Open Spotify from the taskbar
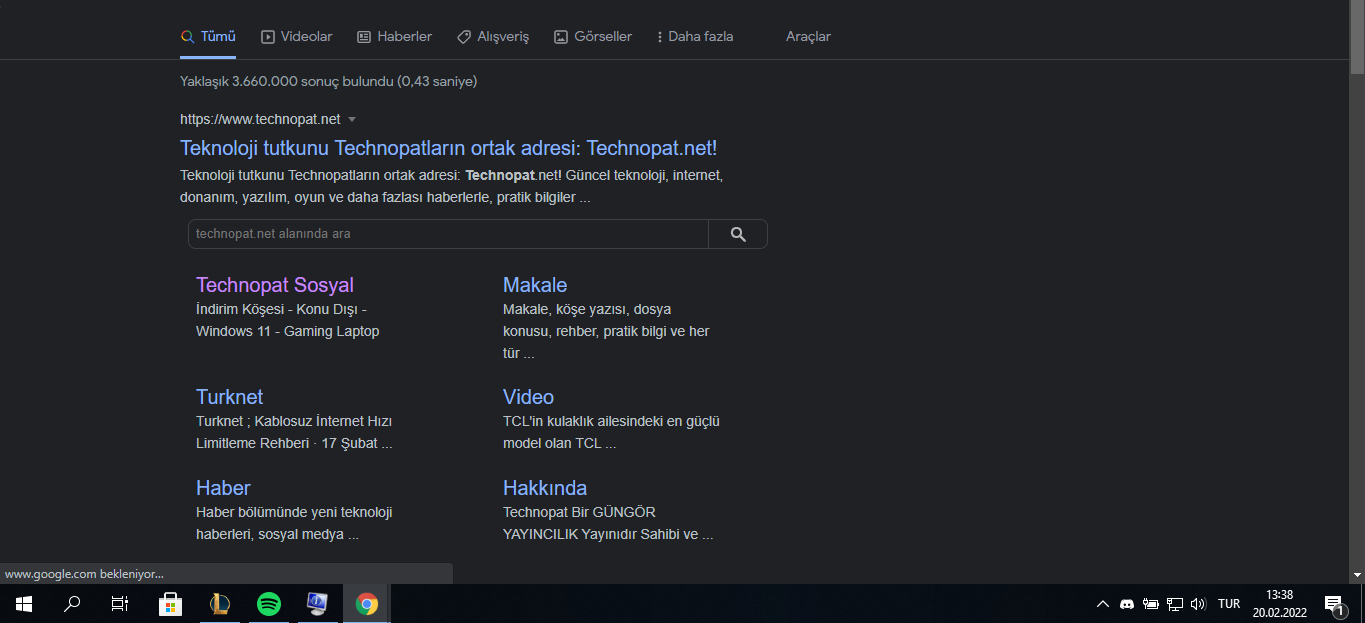 (268, 604)
